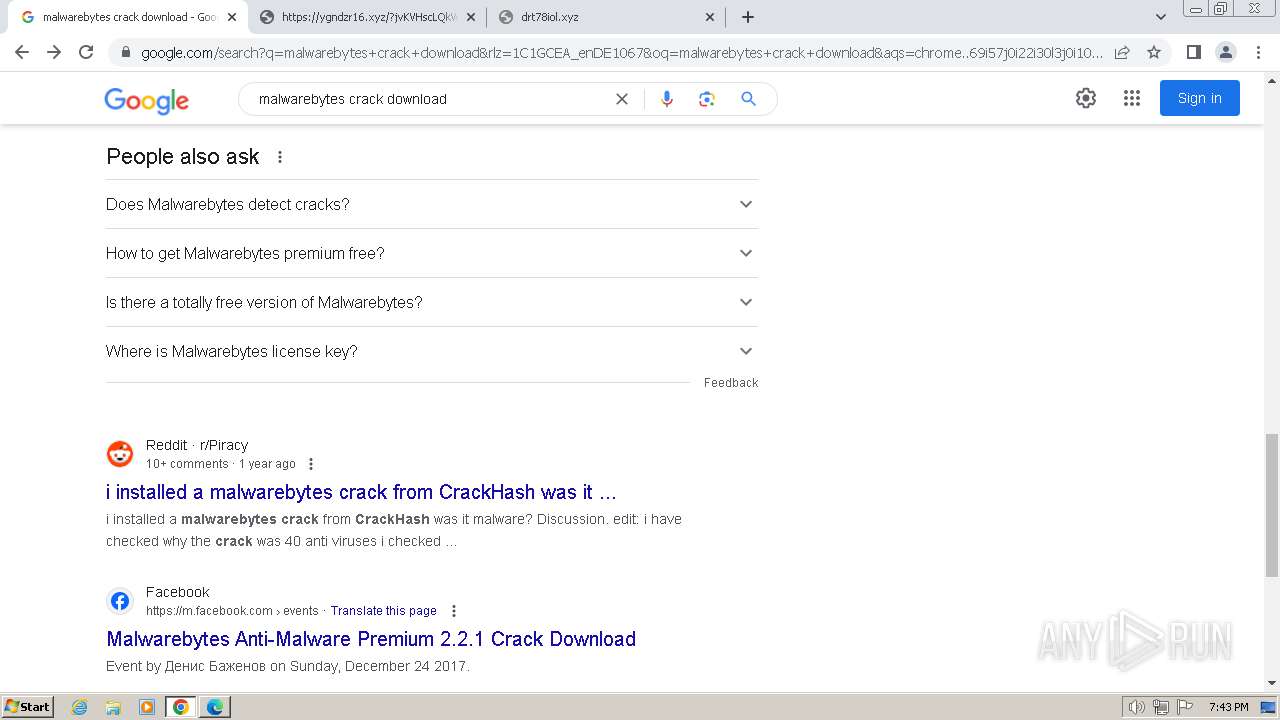The image size is (1280, 720).
Task: Open Chrome three-dot menu
Action: point(1258,52)
